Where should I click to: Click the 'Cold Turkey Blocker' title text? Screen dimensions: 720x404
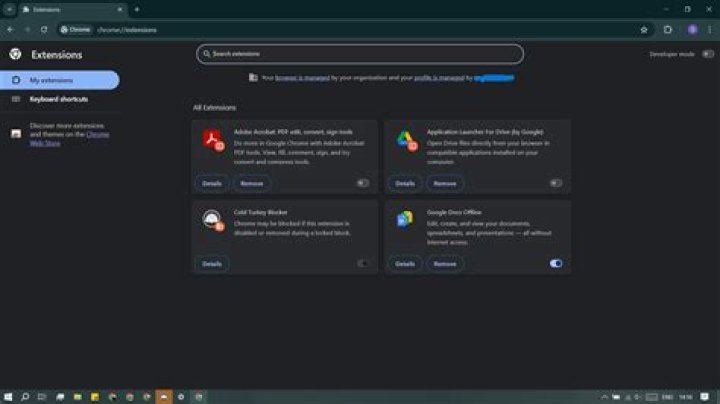[x=260, y=212]
